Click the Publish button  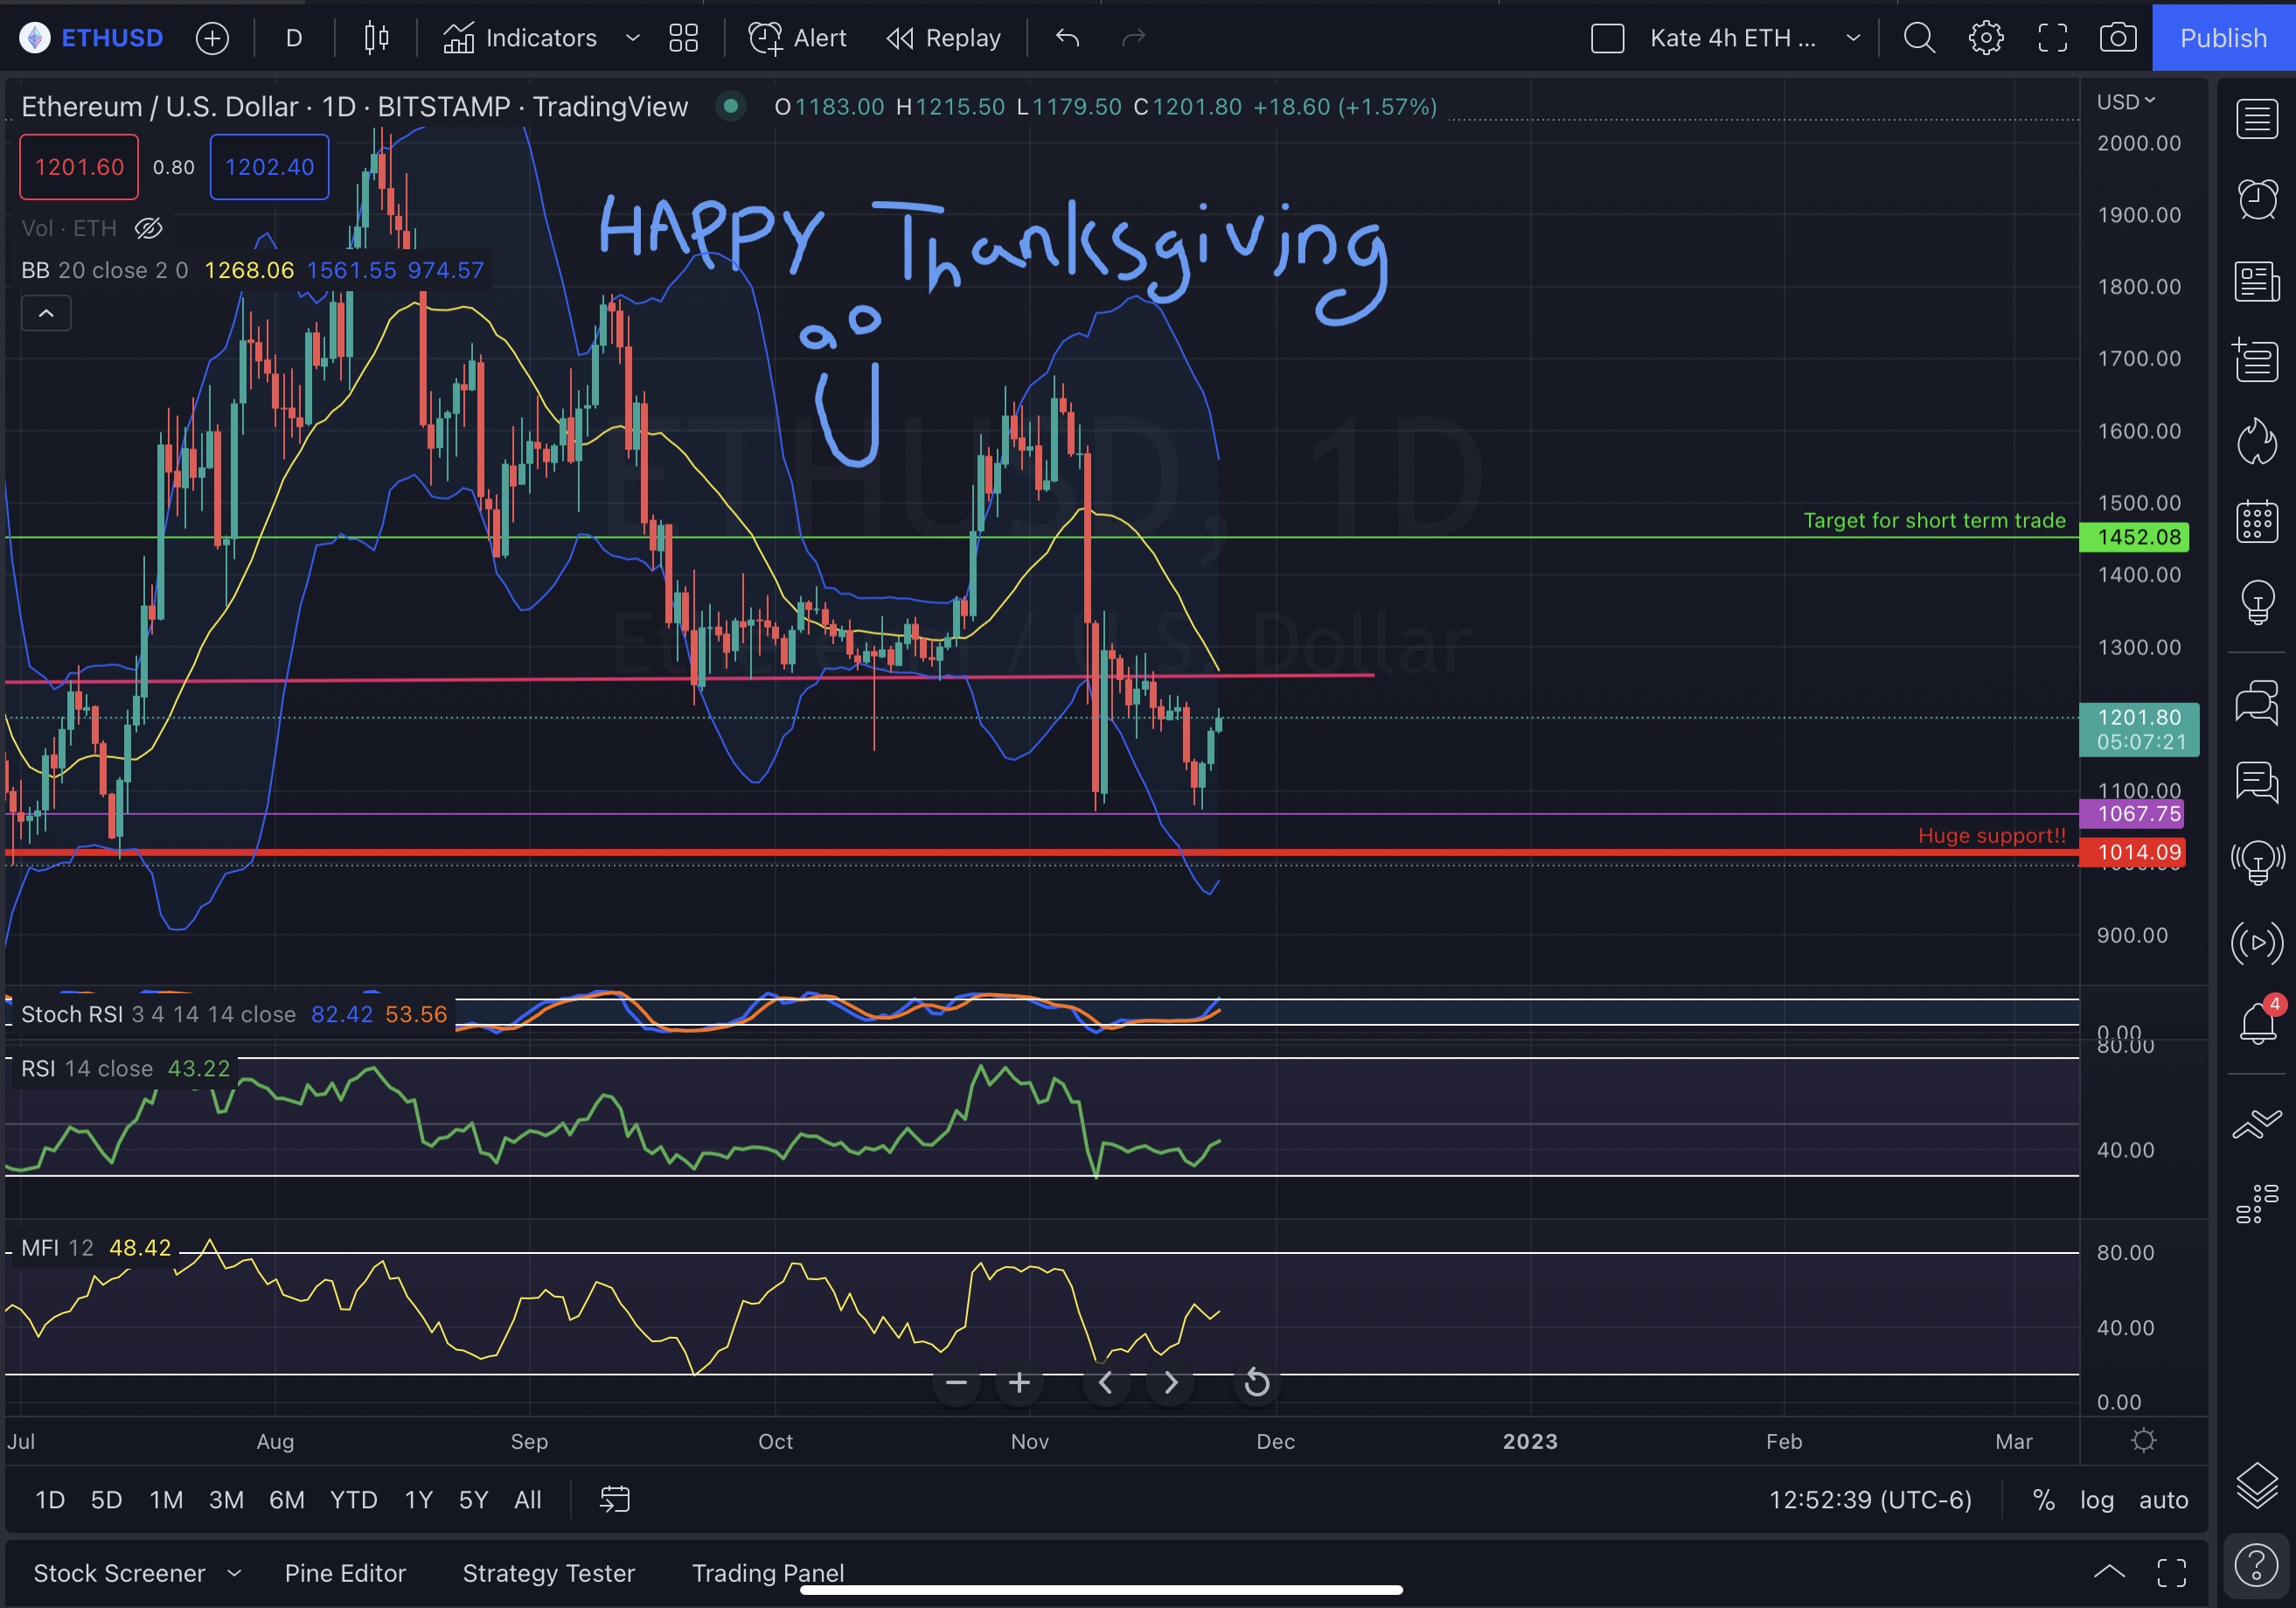(x=2223, y=38)
